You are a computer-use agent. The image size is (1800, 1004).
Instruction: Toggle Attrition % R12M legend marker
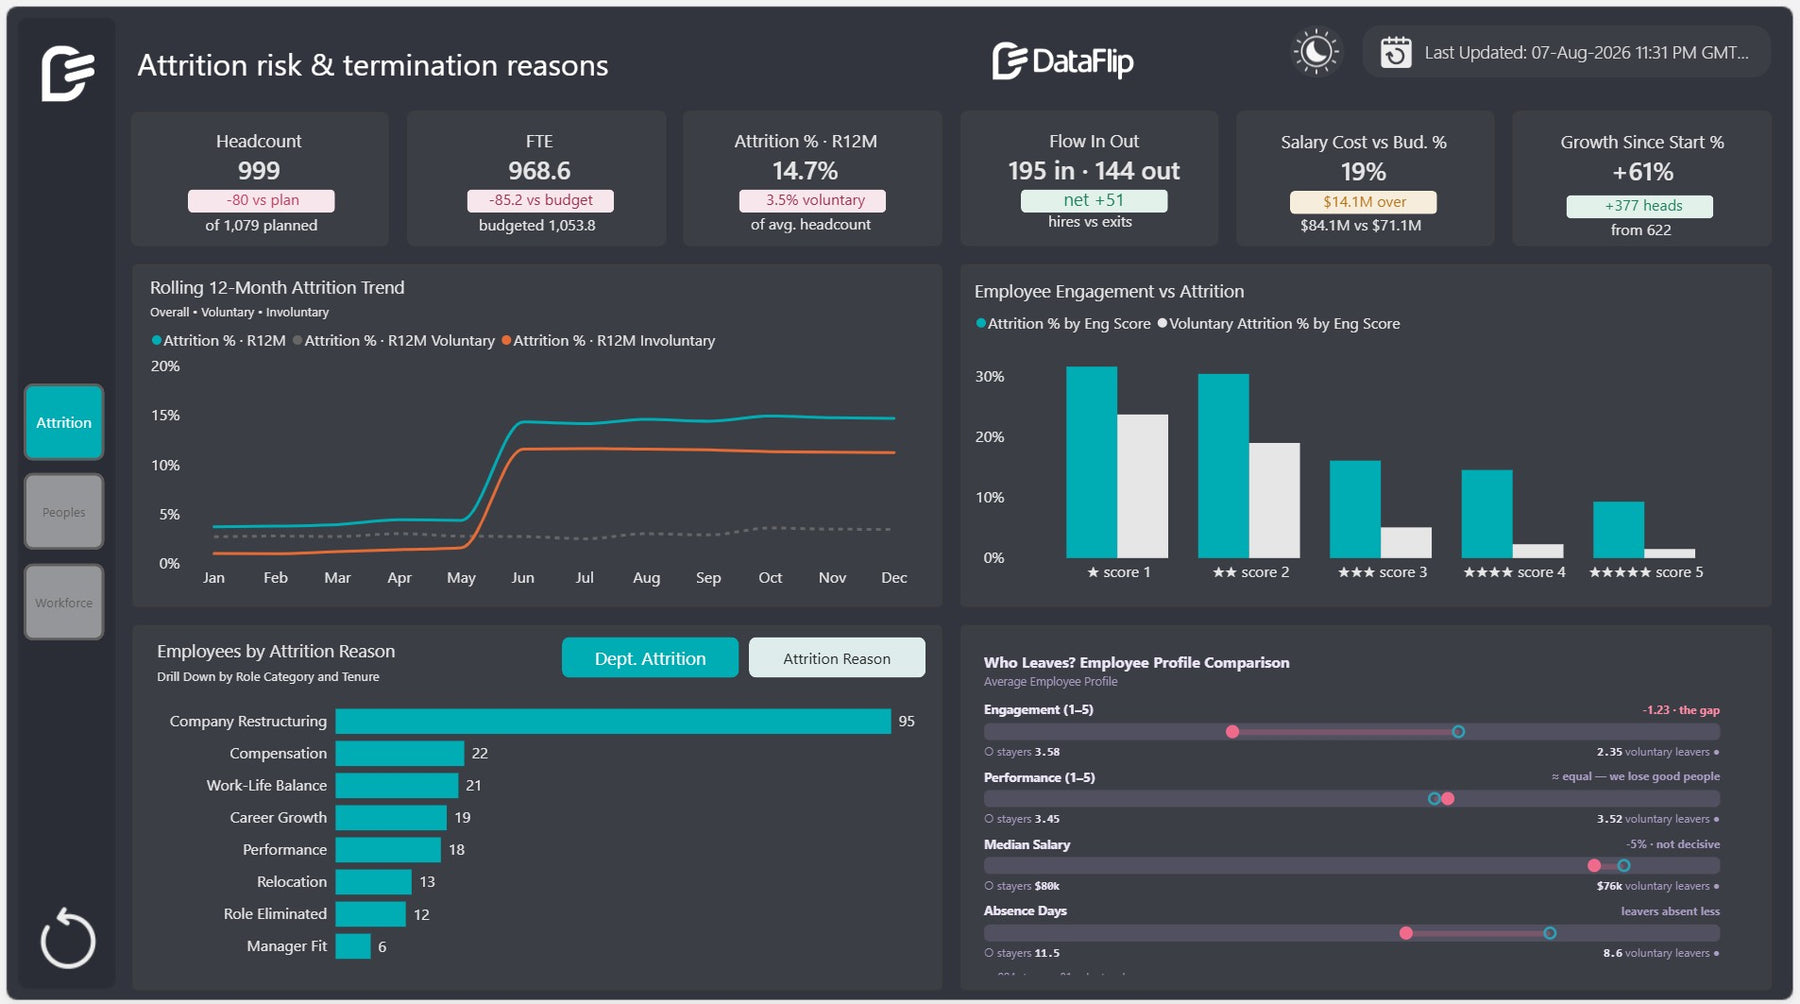[157, 341]
